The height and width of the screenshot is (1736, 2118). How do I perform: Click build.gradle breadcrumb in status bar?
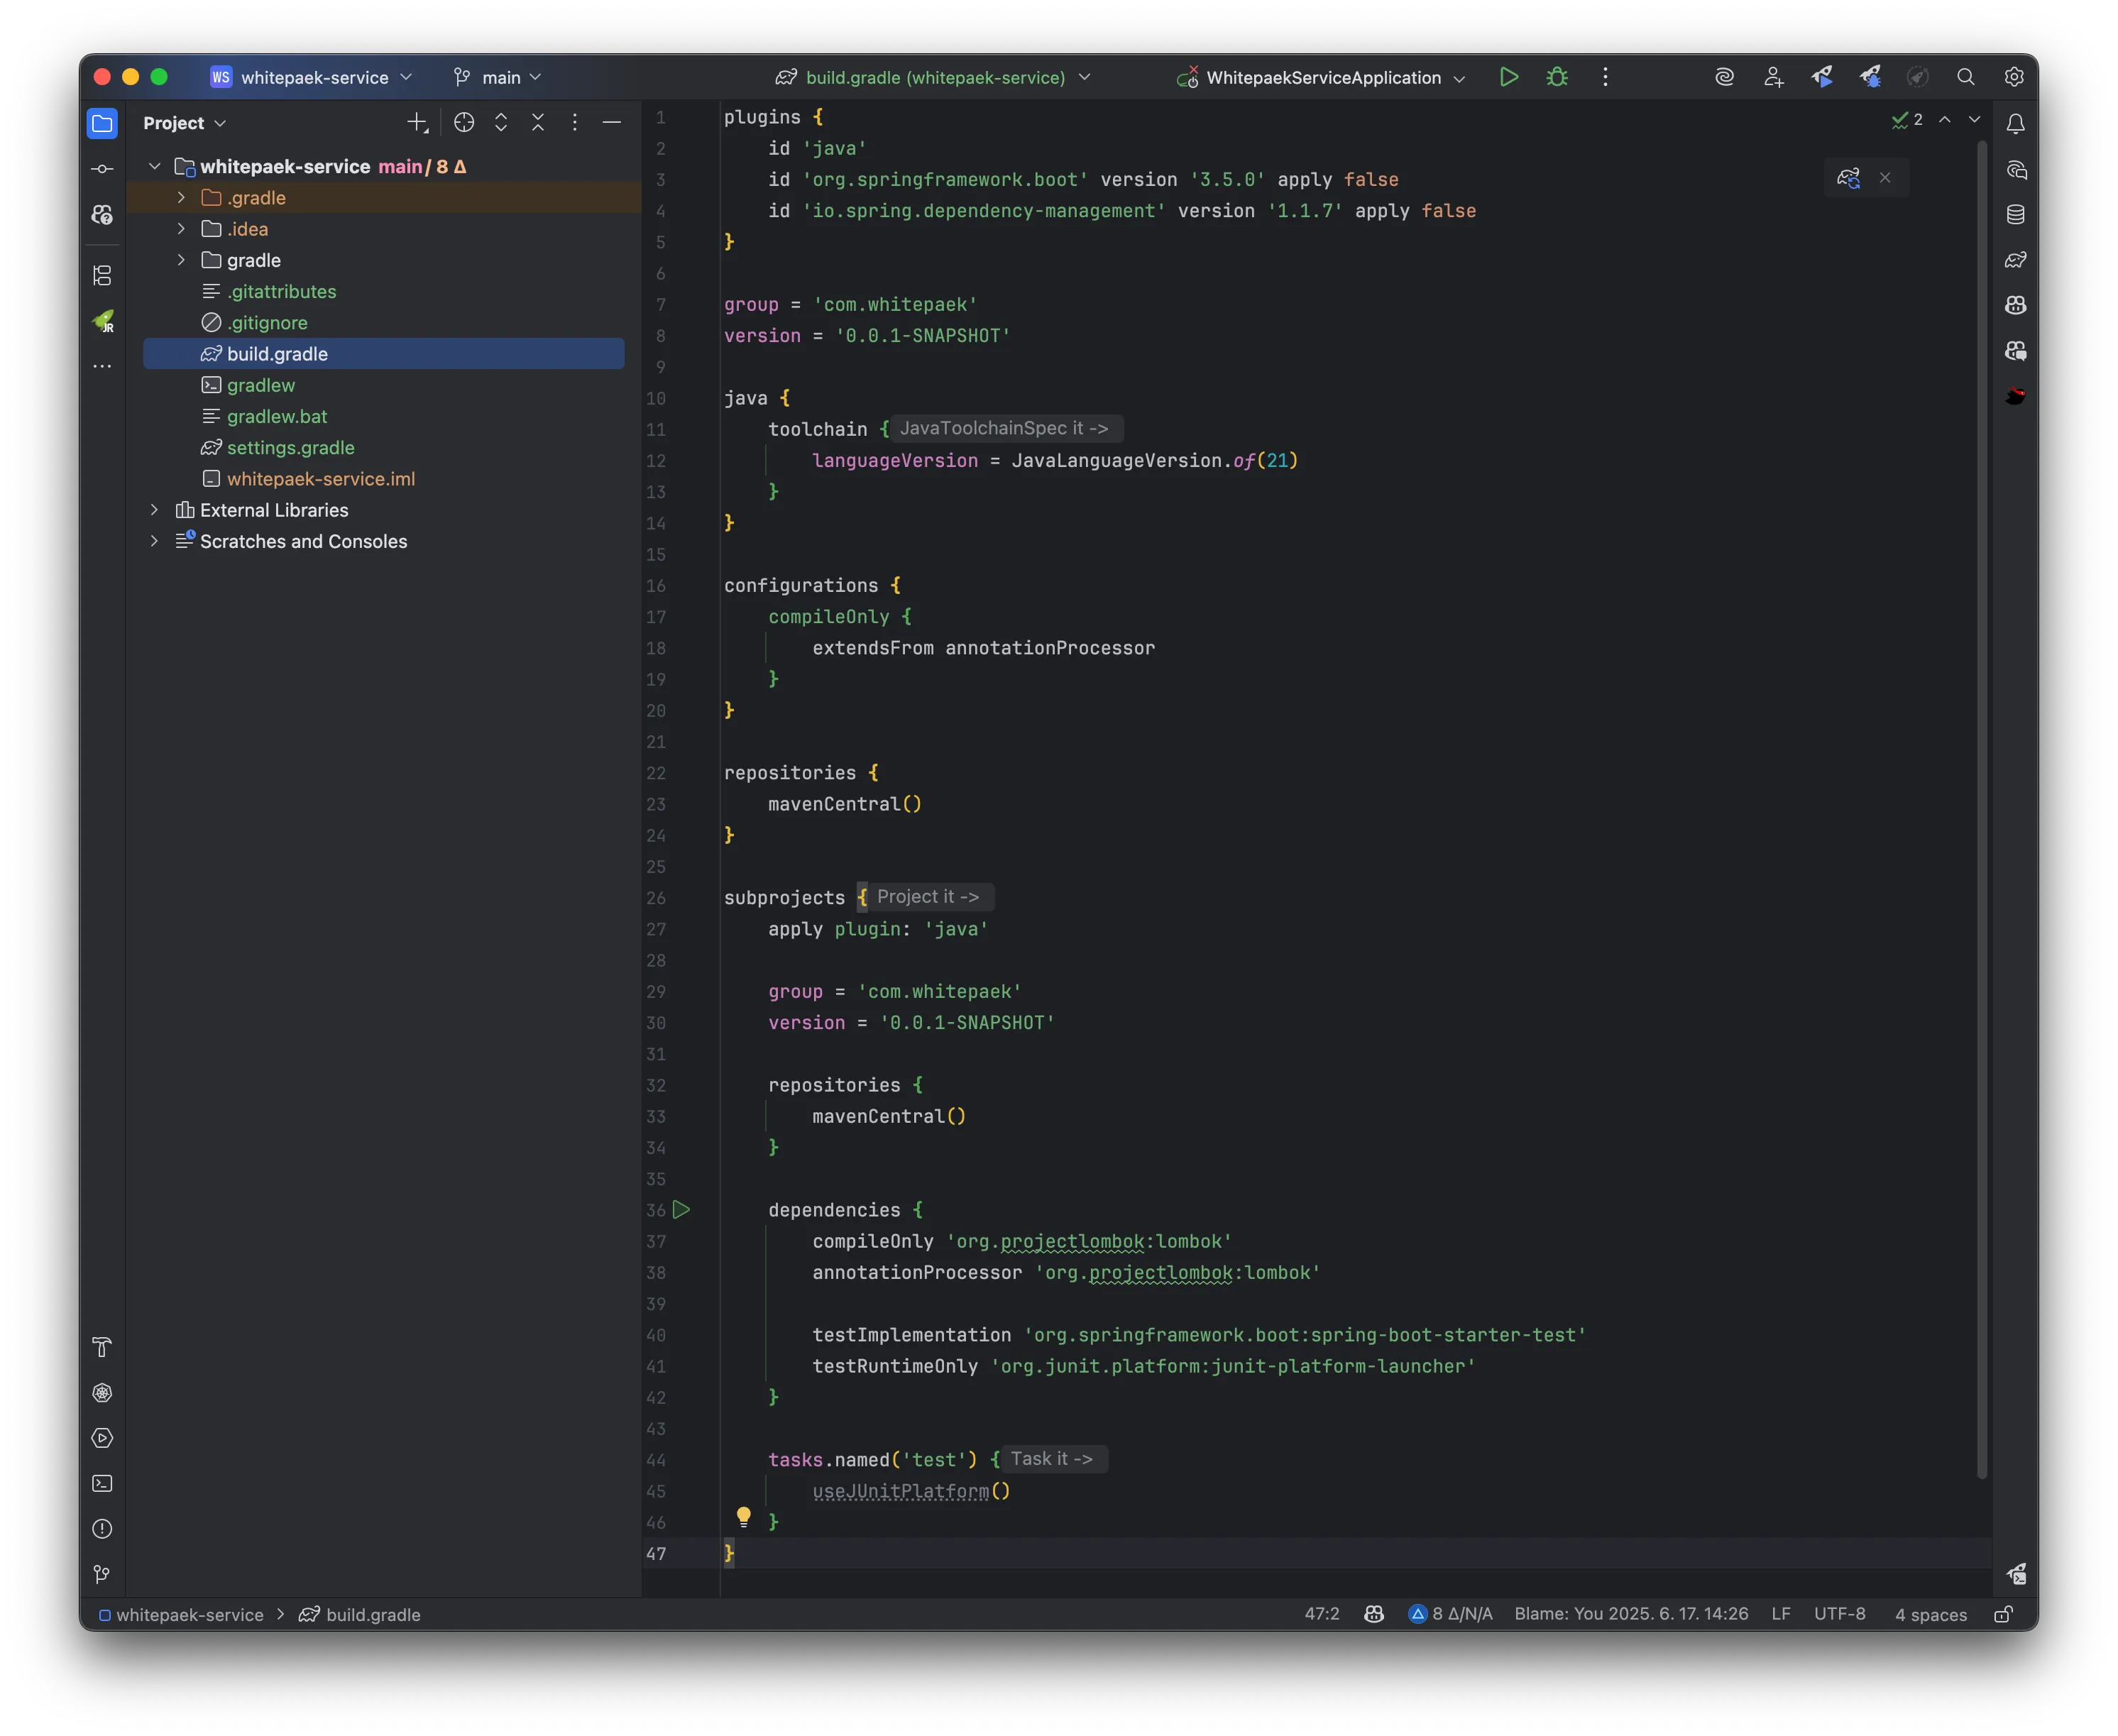coord(360,1614)
